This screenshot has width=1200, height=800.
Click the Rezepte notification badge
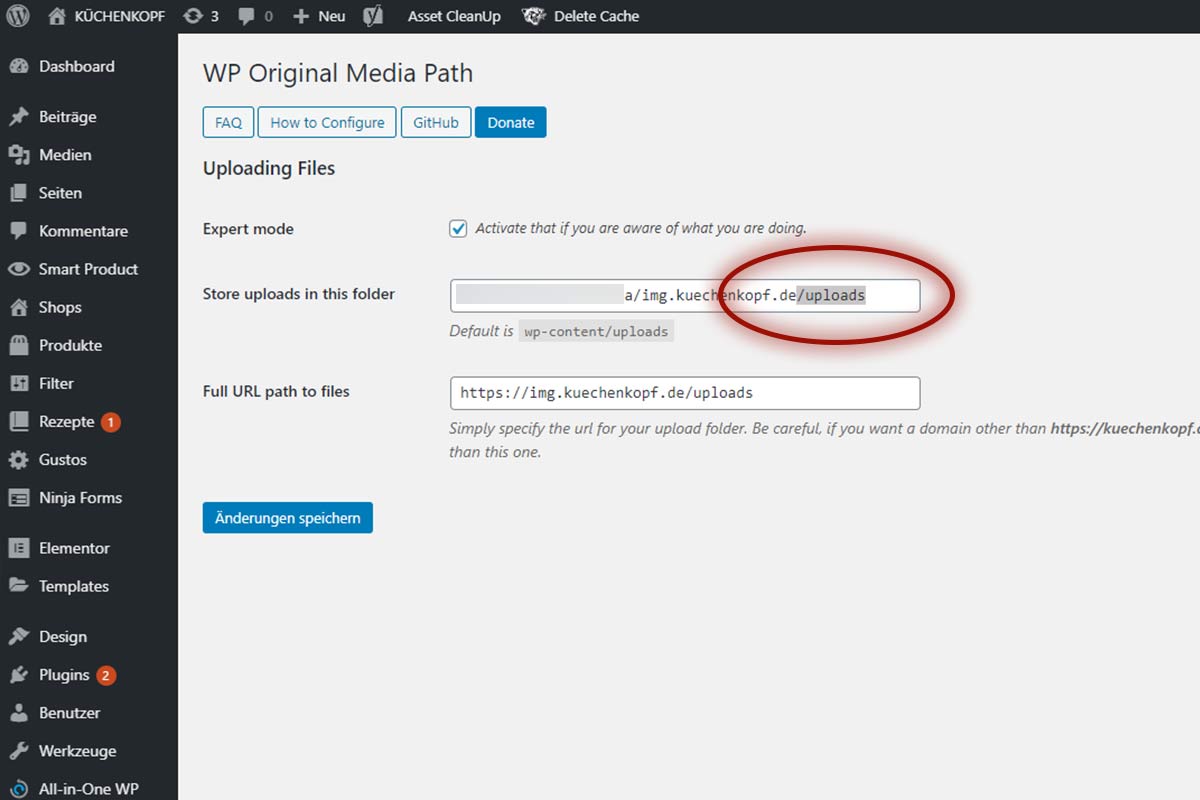[x=110, y=422]
